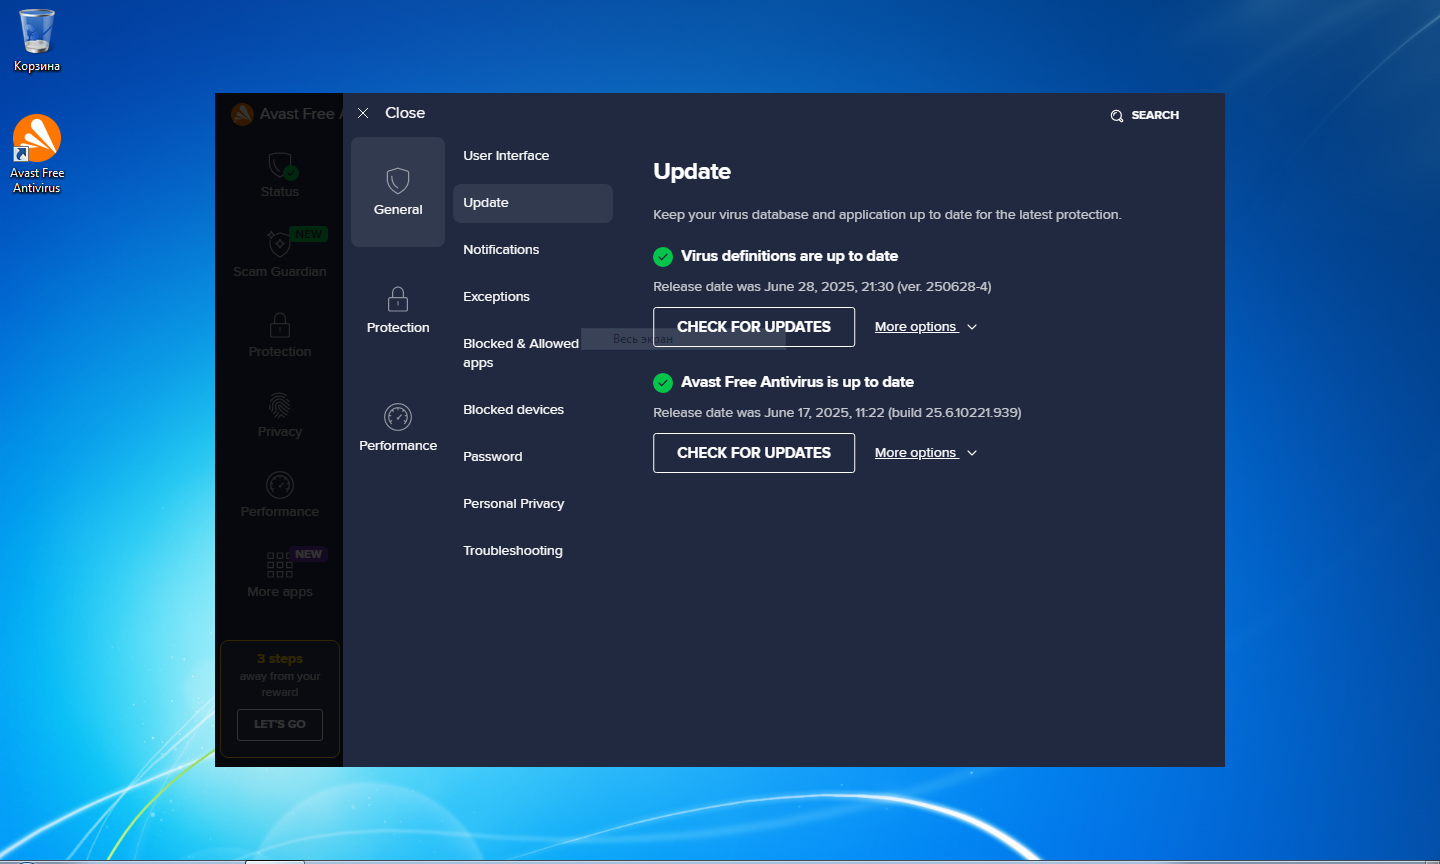The height and width of the screenshot is (864, 1440).
Task: Select the General settings category
Action: click(x=398, y=192)
